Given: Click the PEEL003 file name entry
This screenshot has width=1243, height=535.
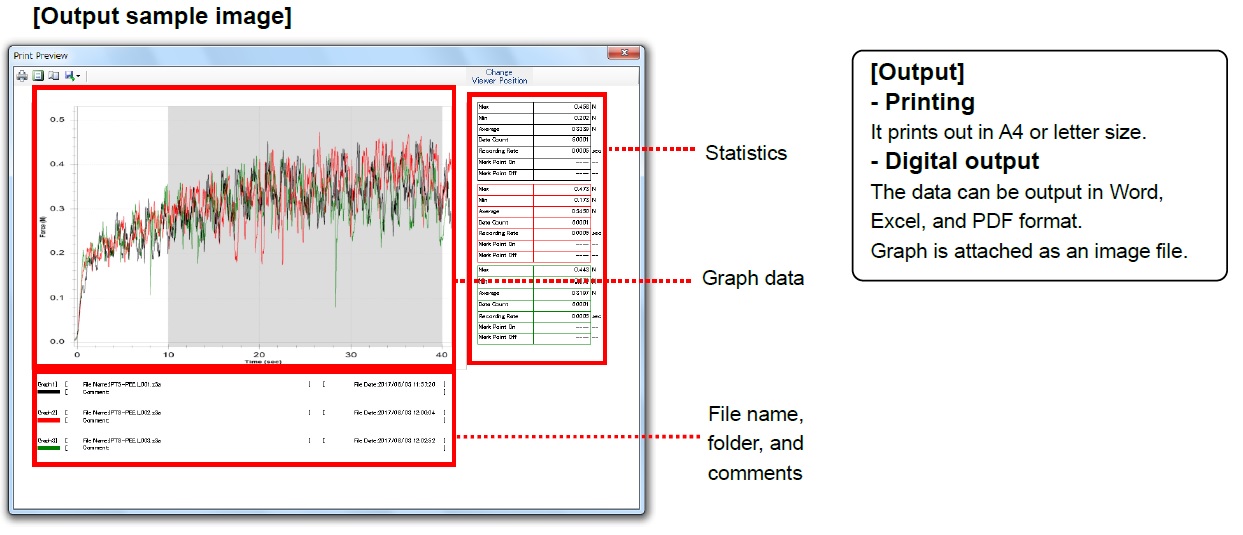Looking at the screenshot, I should tap(122, 440).
